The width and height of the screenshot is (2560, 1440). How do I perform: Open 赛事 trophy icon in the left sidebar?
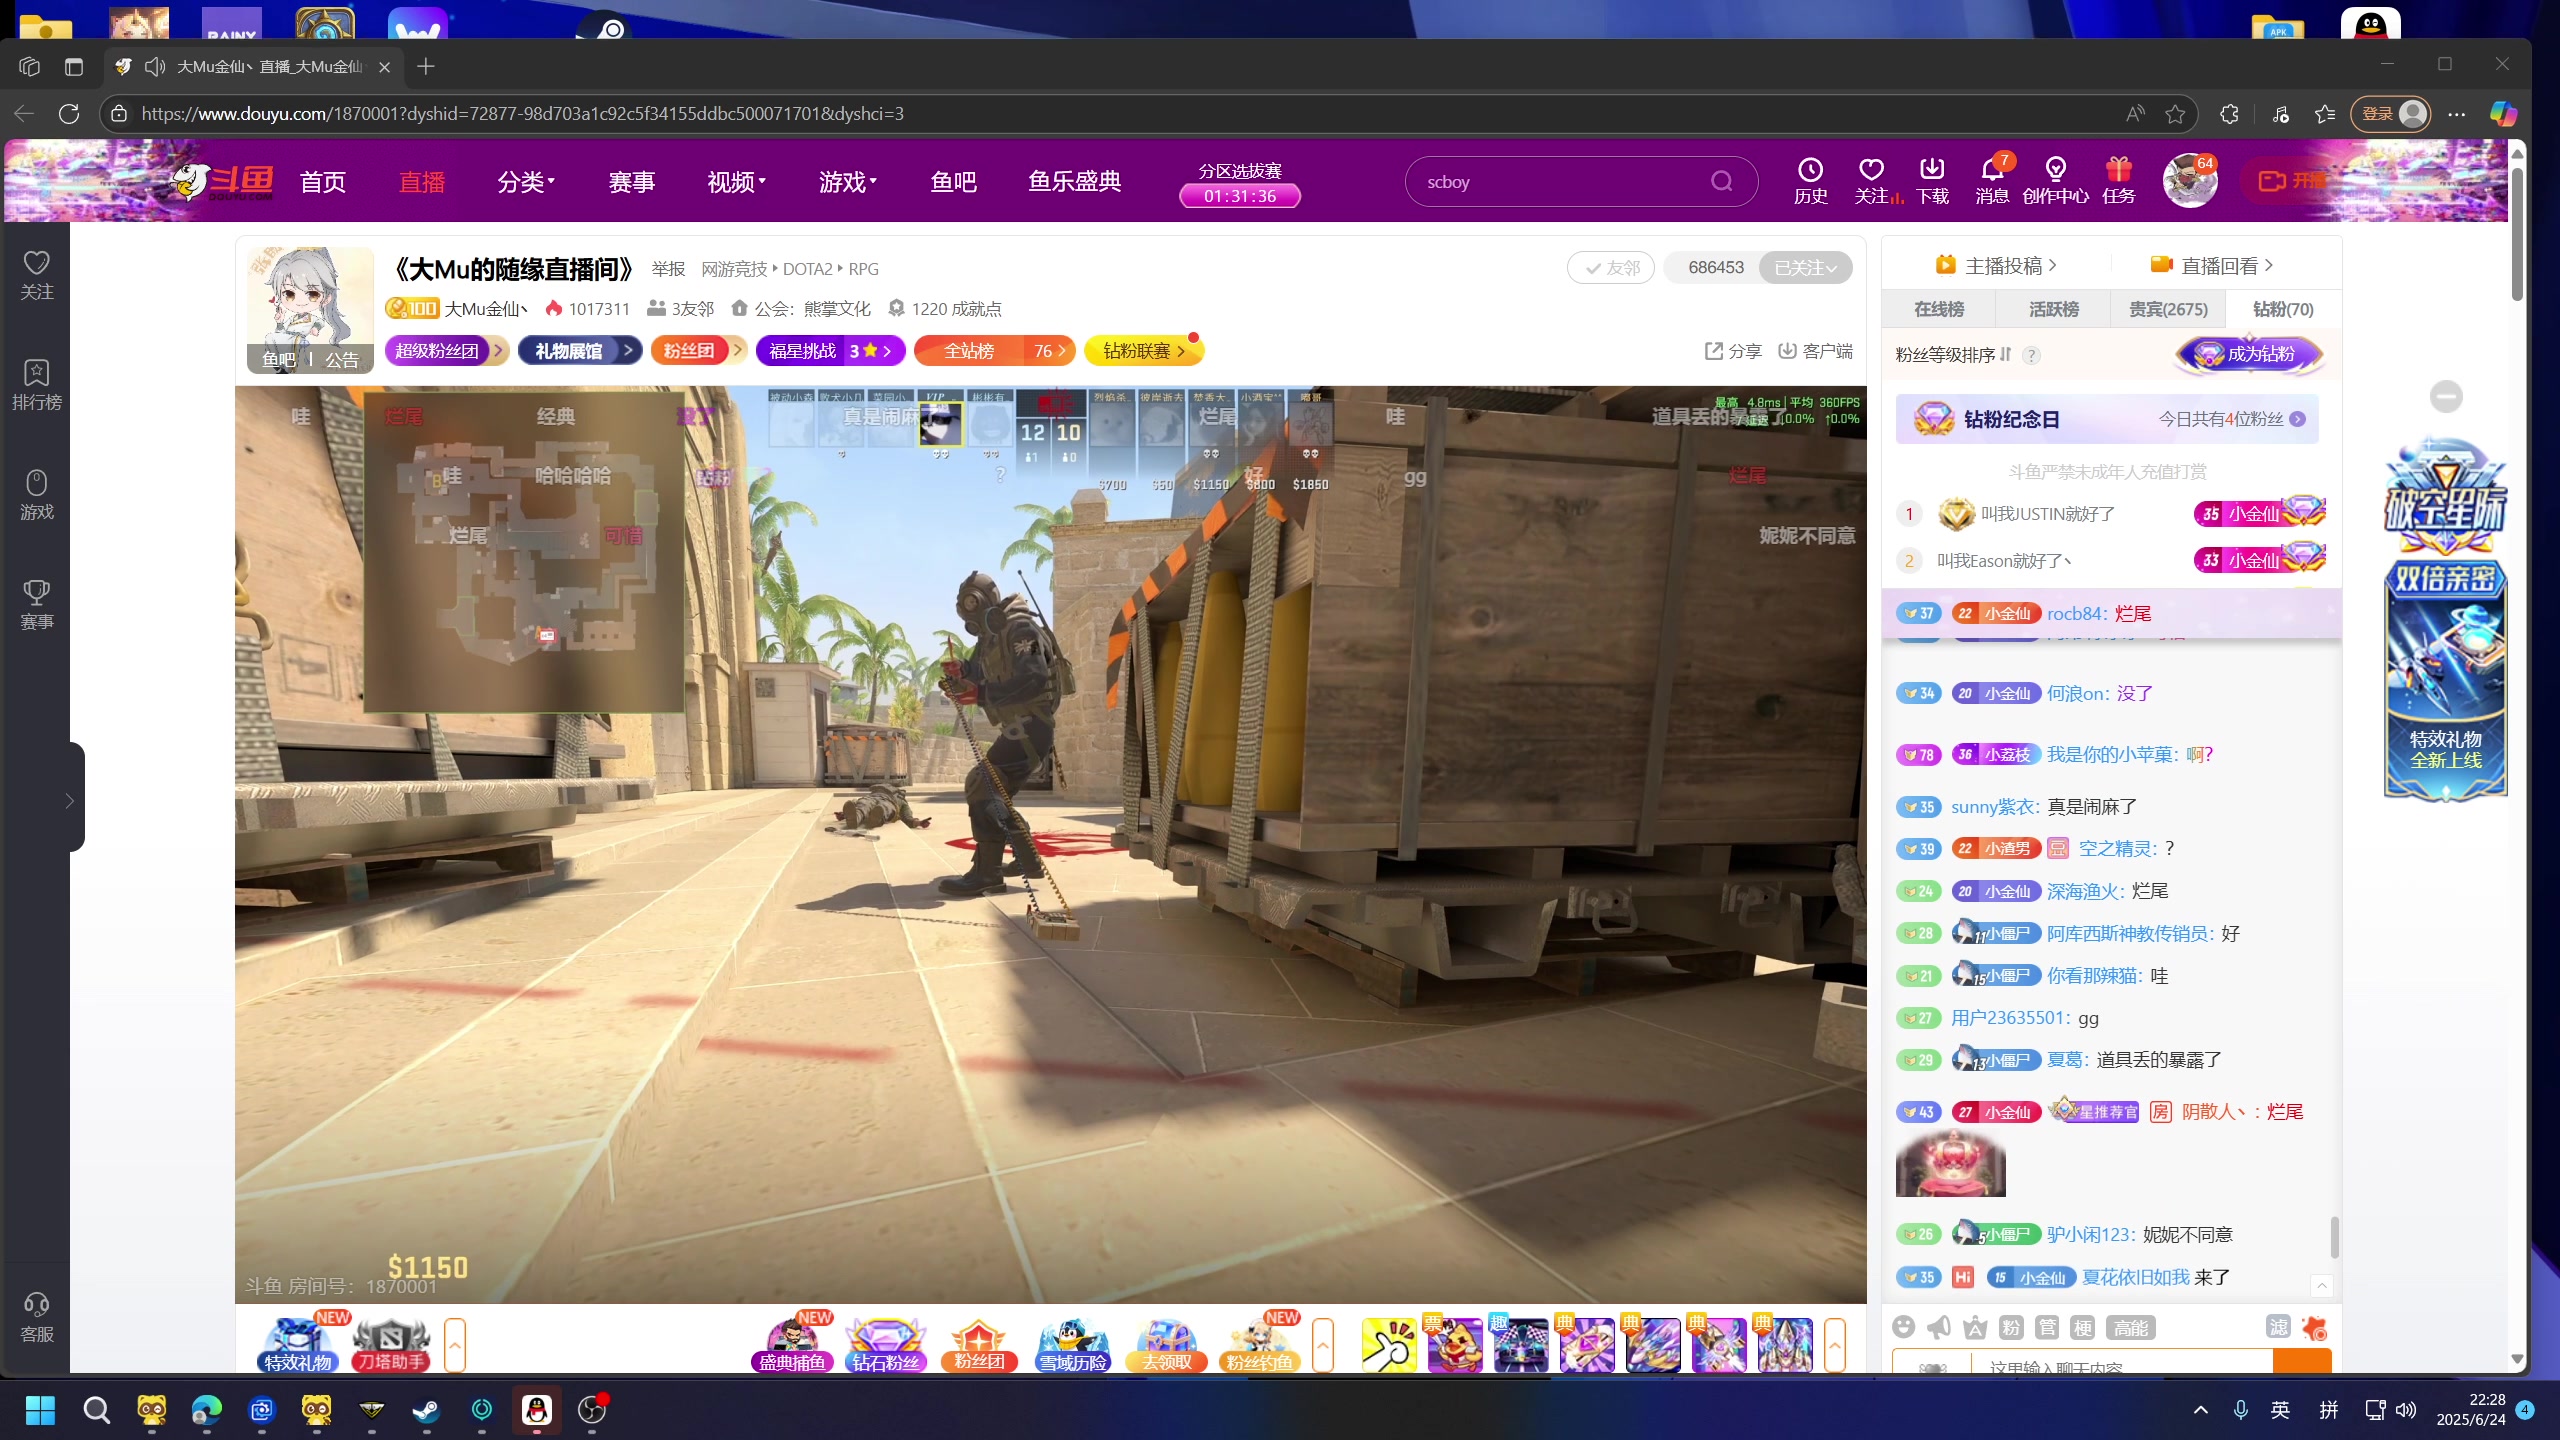(37, 605)
